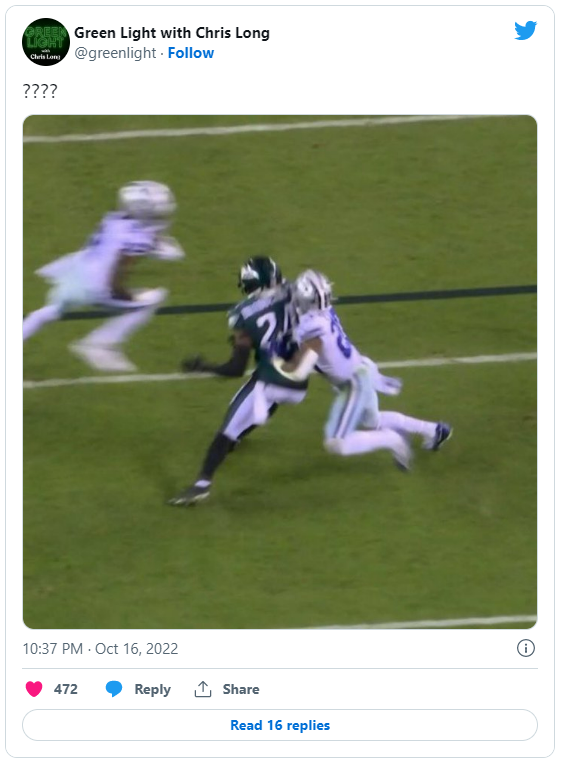Click the @greenlight handle
This screenshot has width=562, height=760.
tap(115, 53)
